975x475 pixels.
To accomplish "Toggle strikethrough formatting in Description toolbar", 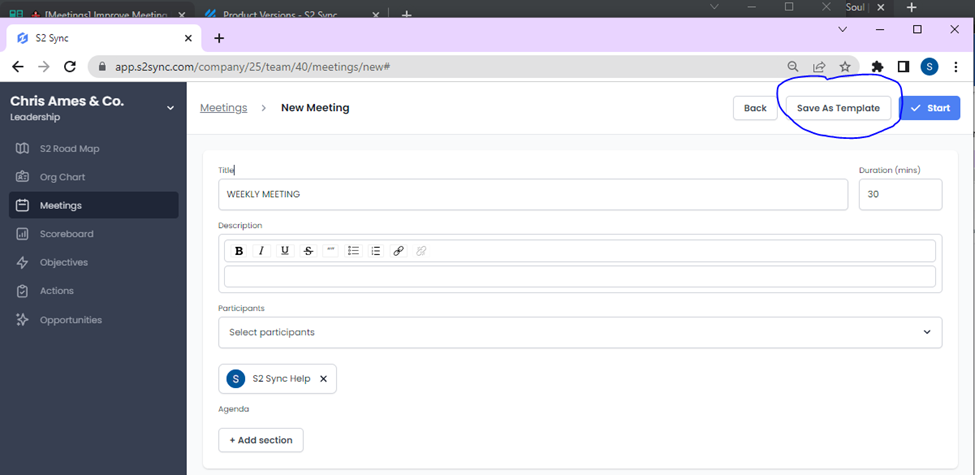I will pos(308,251).
